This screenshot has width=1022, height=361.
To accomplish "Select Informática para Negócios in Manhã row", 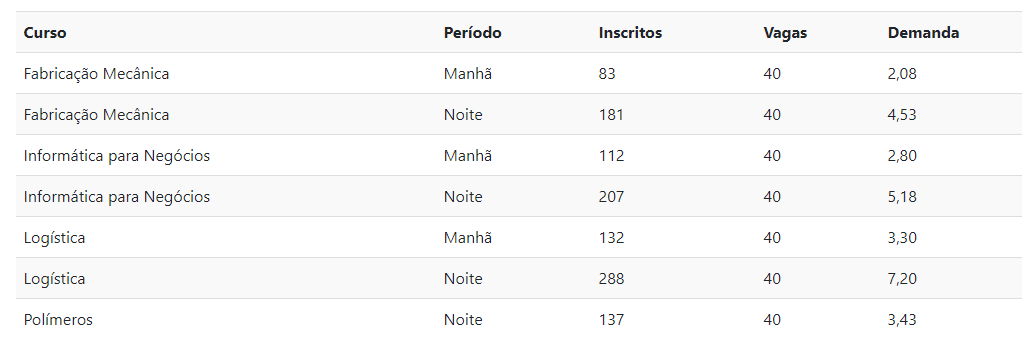I will [117, 156].
